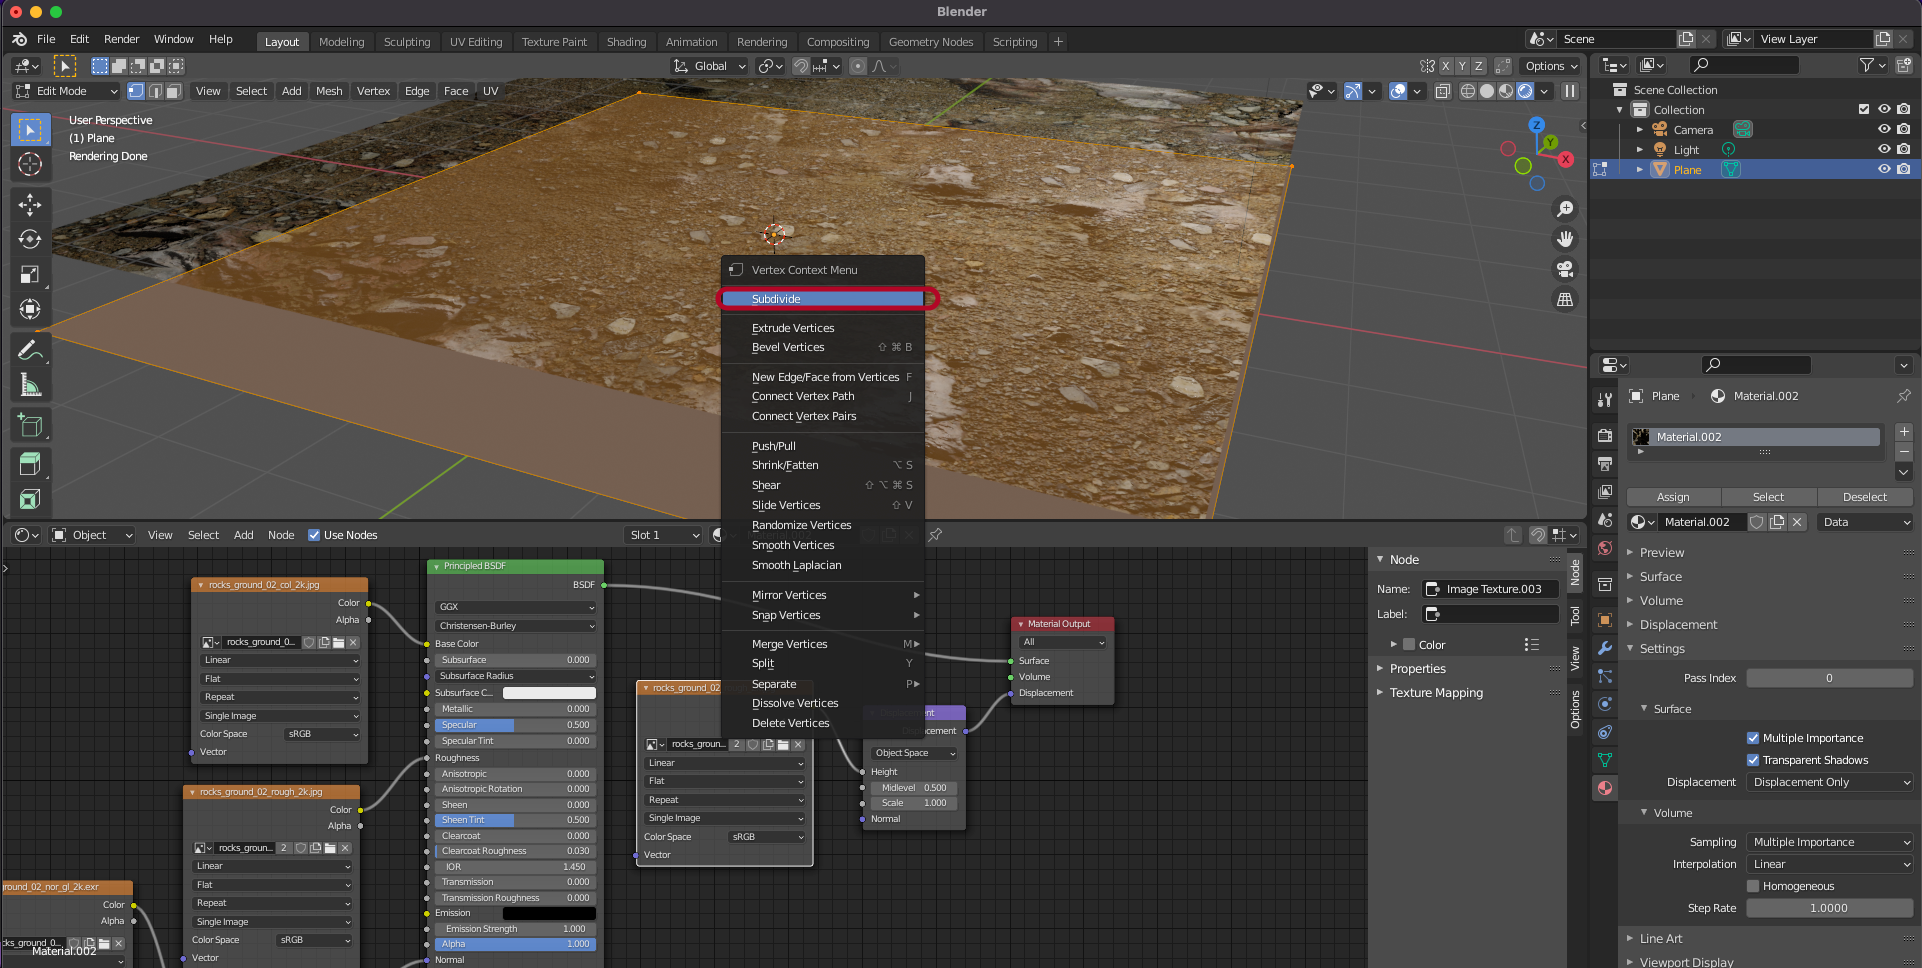The image size is (1922, 968).
Task: Hide the Camera object in the outliner
Action: pos(1884,129)
